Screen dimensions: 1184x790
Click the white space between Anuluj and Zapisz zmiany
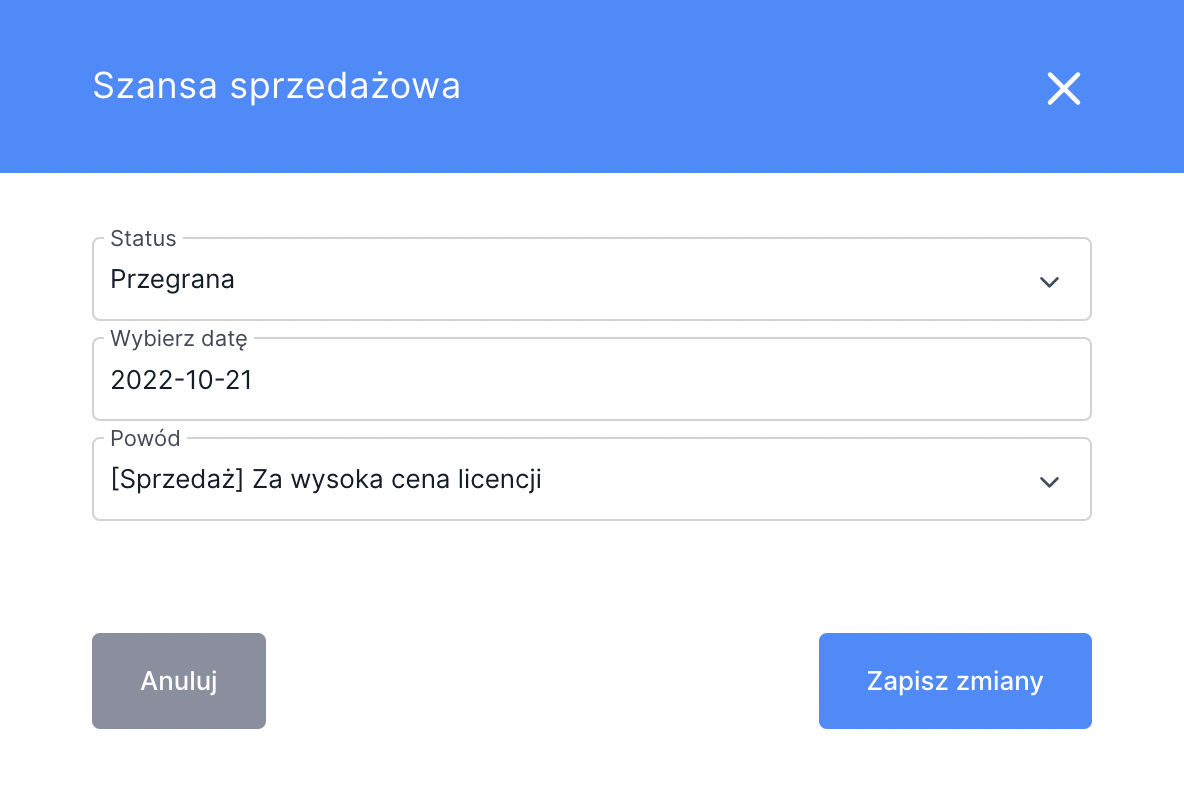540,681
